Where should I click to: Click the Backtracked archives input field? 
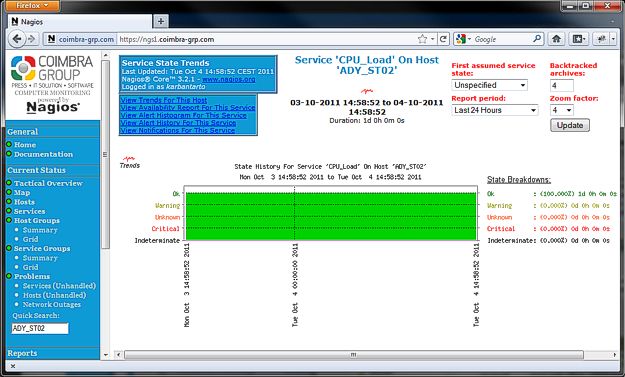tap(562, 85)
